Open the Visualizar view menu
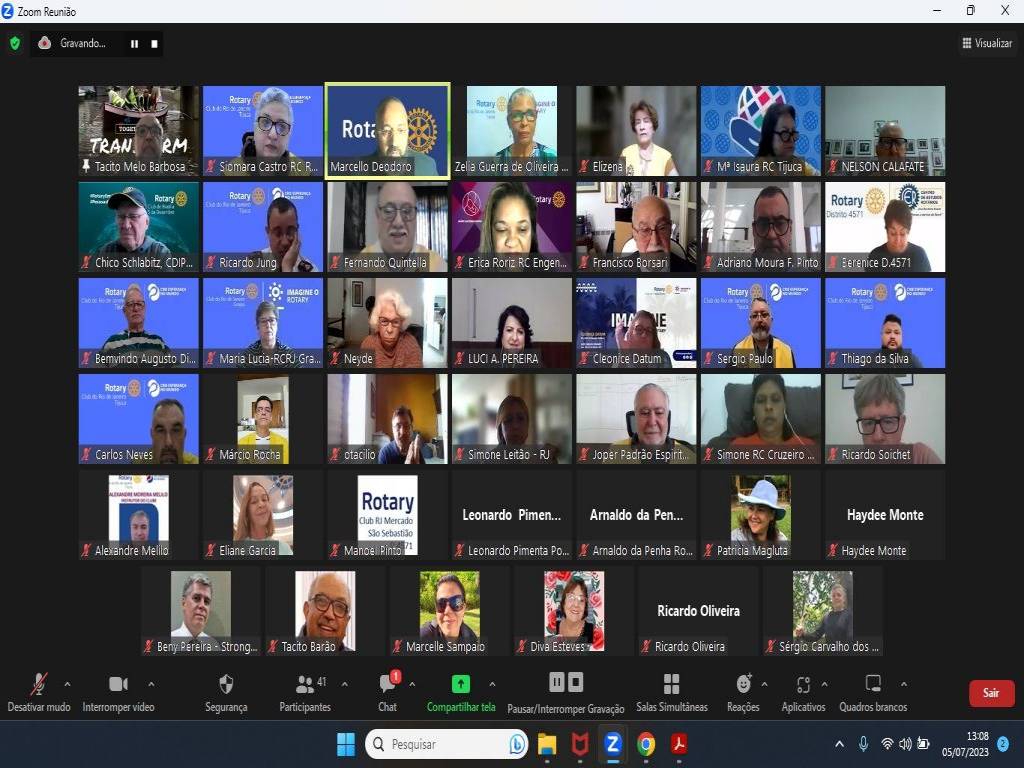 pos(986,43)
